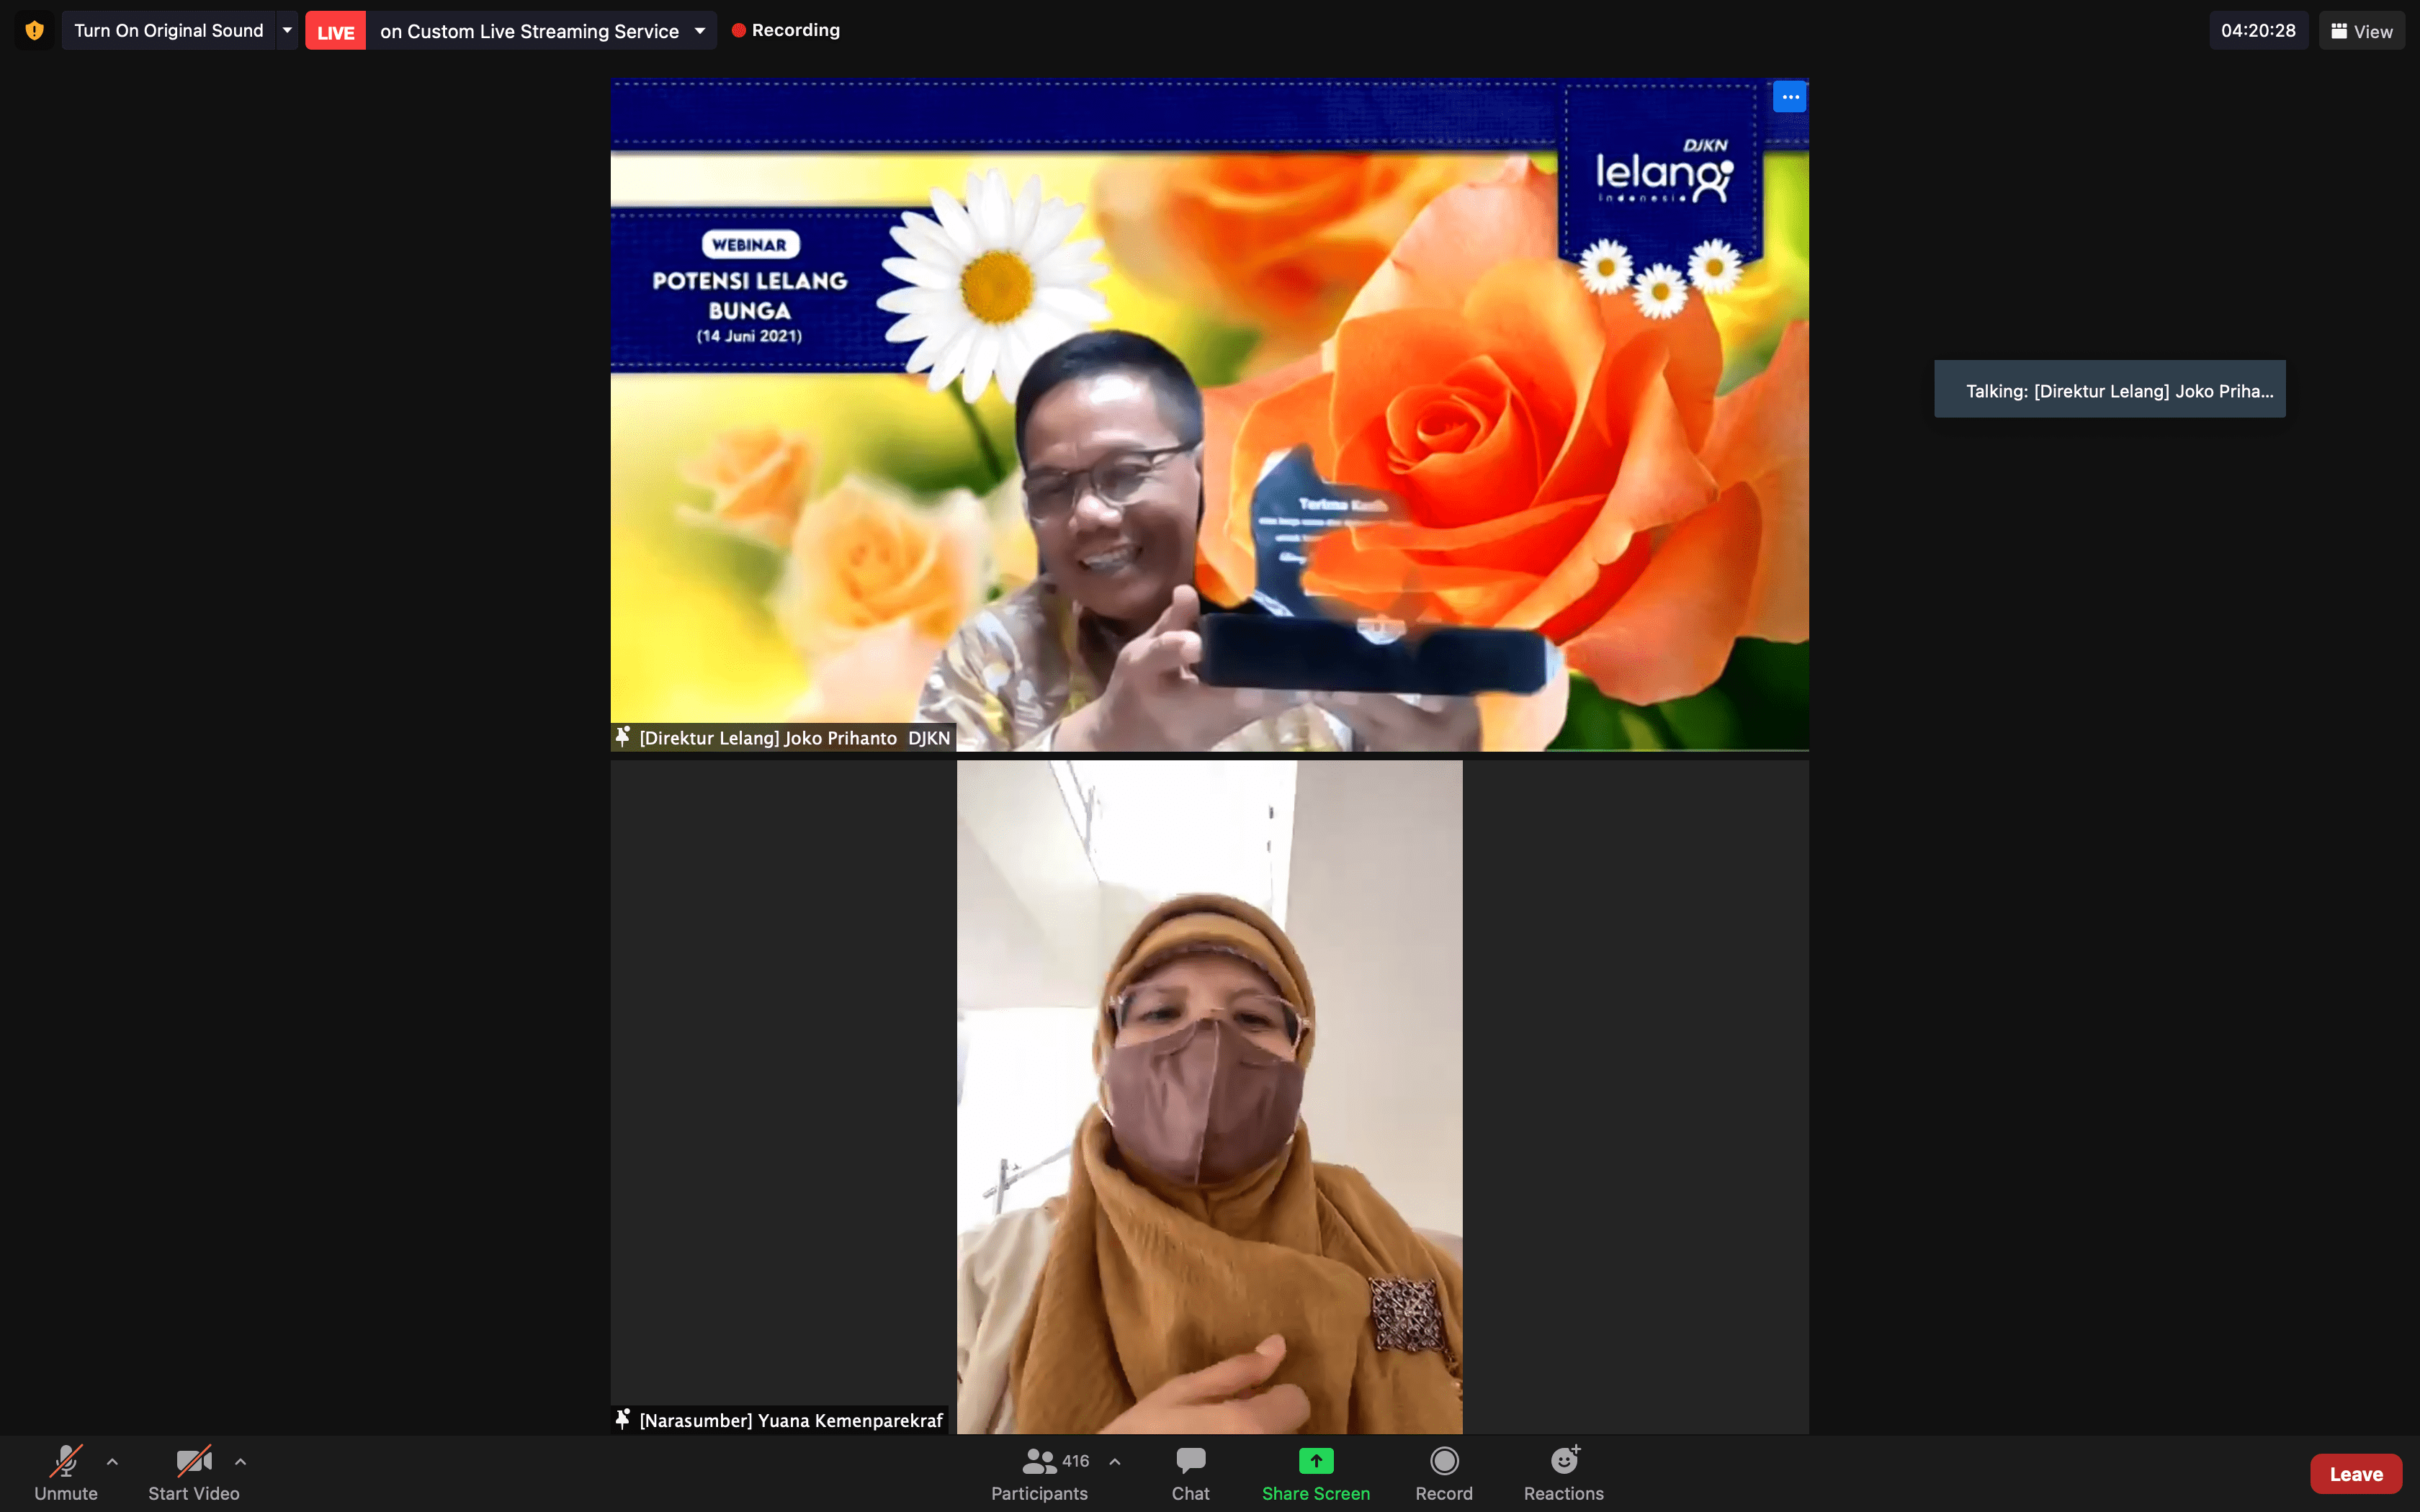Leave the meeting

pos(2355,1473)
